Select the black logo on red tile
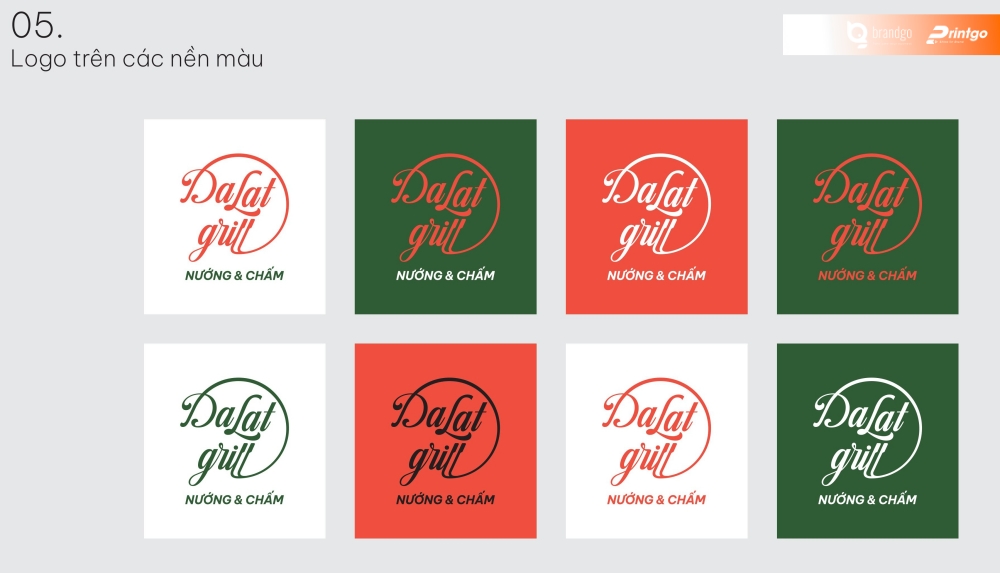The image size is (1000, 573). click(x=445, y=441)
